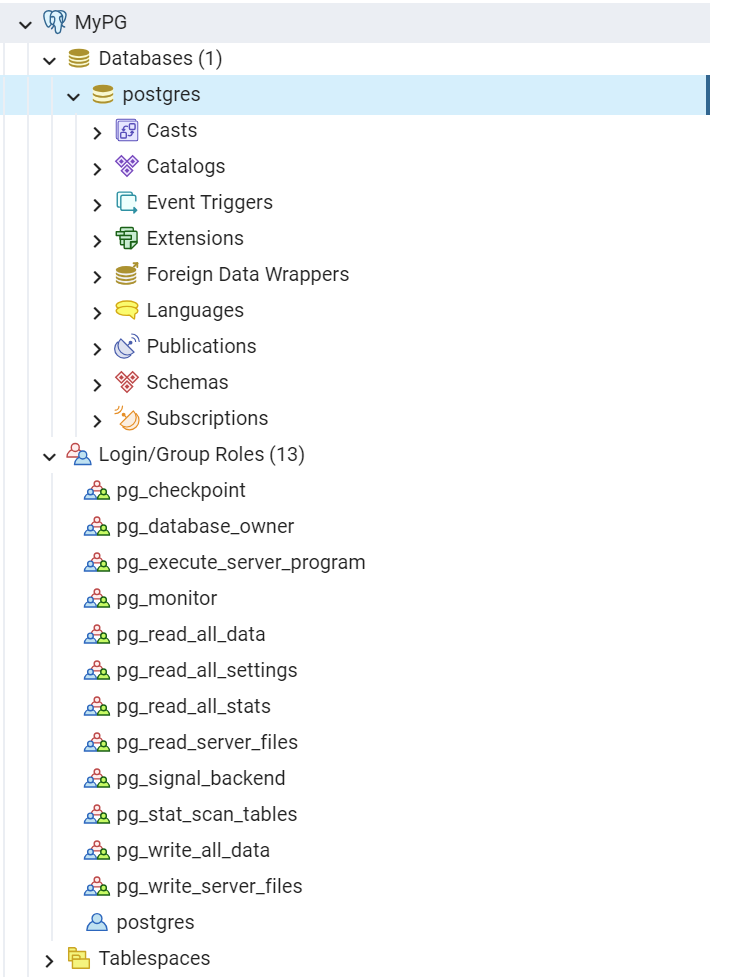Click the pg_read_all_stats role icon
Viewport: 732px width, 977px height.
(x=97, y=707)
